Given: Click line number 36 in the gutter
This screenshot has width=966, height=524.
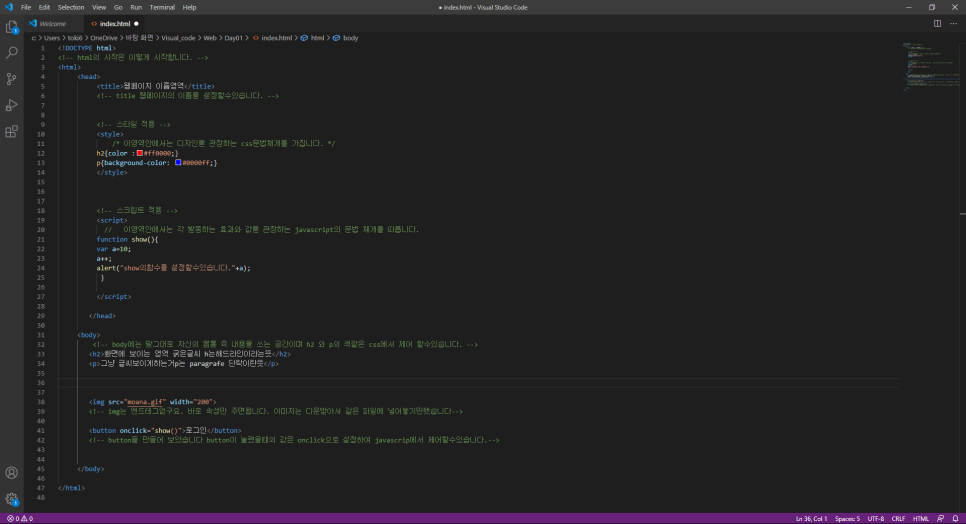Looking at the screenshot, I should (x=41, y=383).
